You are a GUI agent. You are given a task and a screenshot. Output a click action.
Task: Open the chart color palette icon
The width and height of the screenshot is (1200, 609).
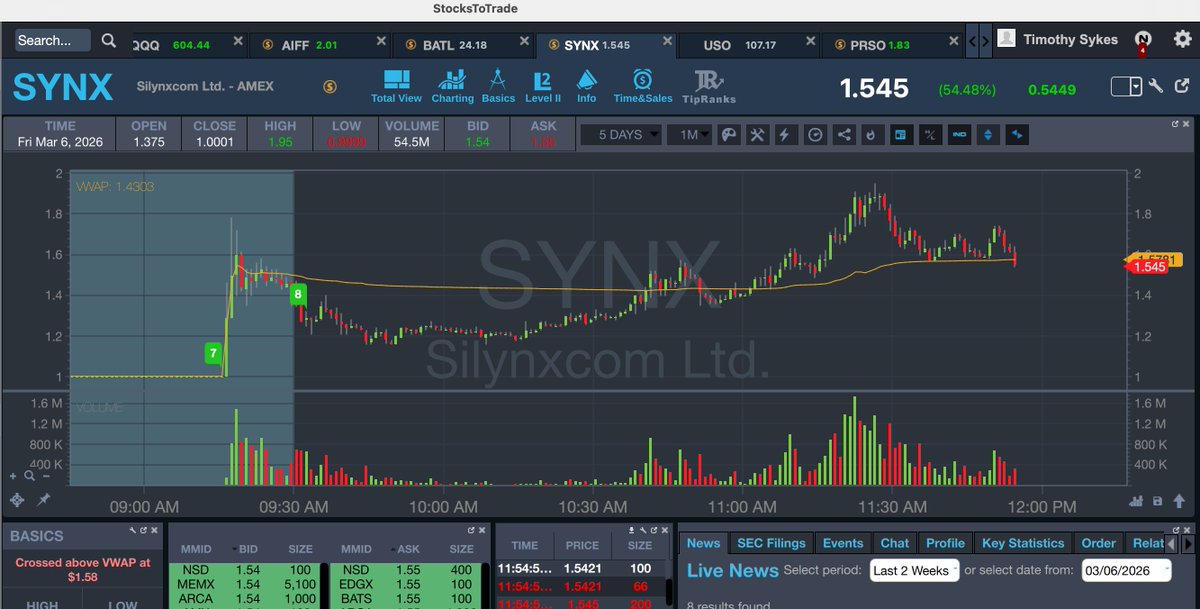pos(728,134)
